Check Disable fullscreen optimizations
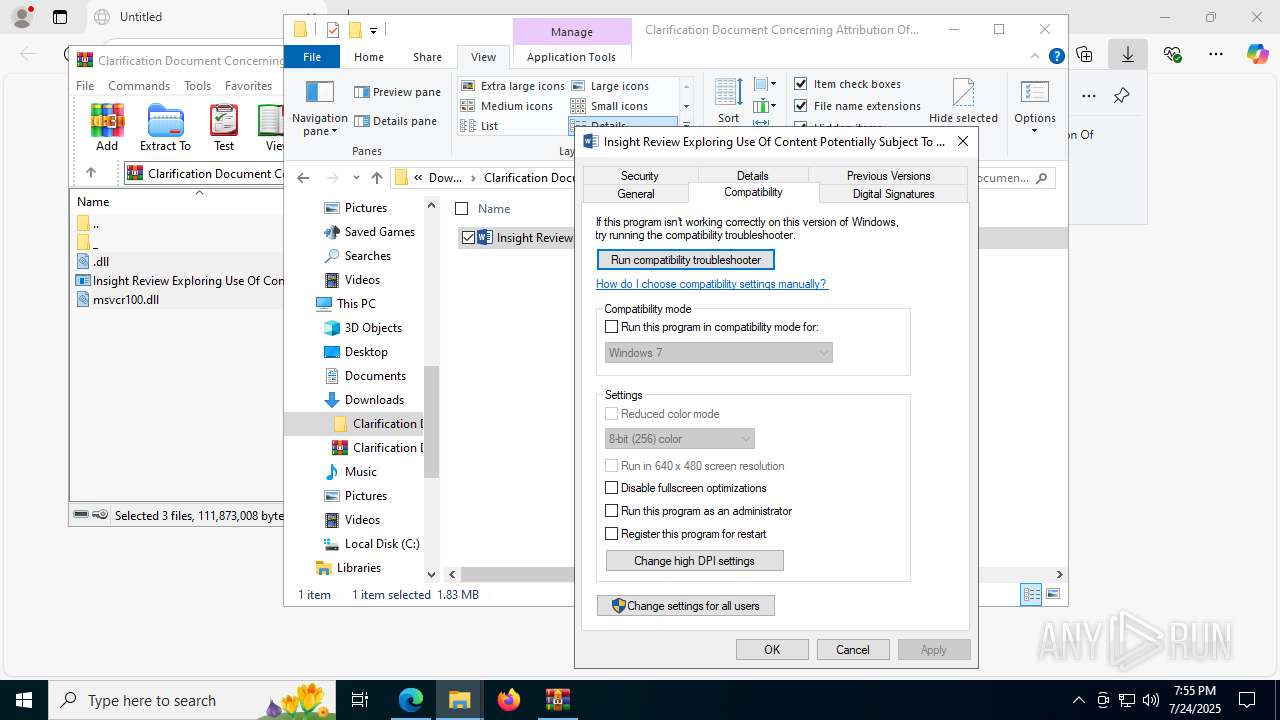Screen dimensions: 1280x720 pos(612,488)
